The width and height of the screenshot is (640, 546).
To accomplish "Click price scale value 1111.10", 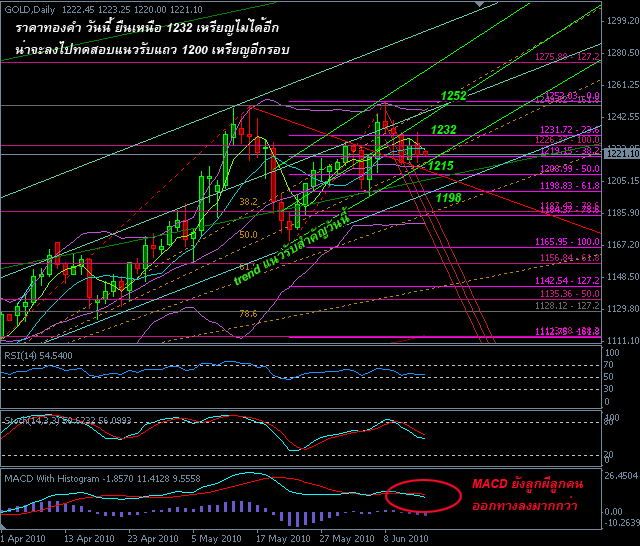I will [623, 340].
